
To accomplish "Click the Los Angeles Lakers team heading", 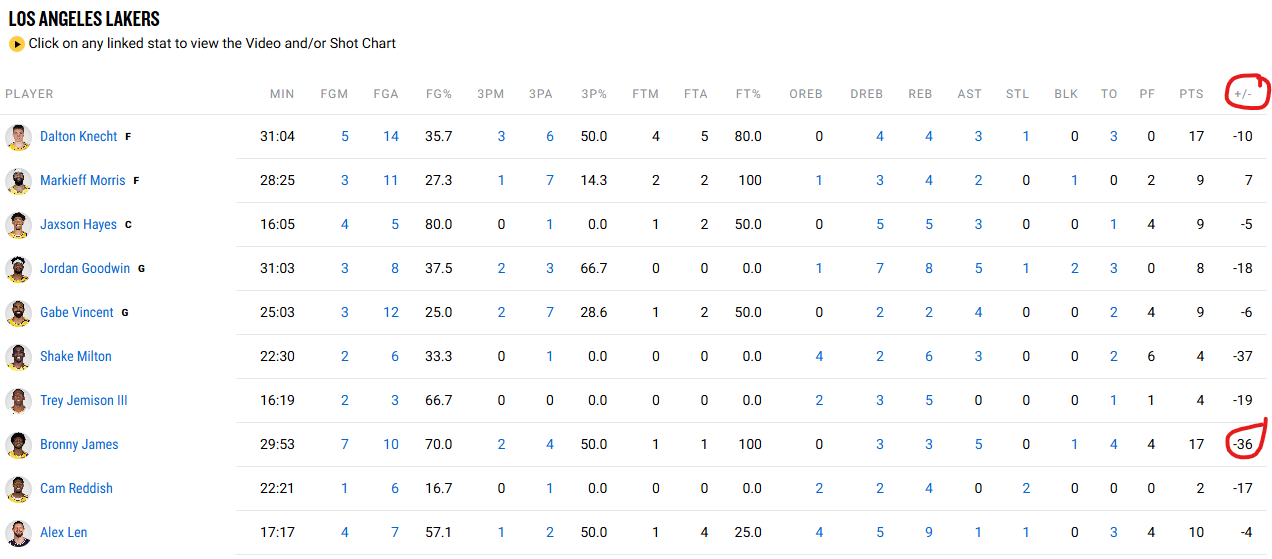I will 84,19.
